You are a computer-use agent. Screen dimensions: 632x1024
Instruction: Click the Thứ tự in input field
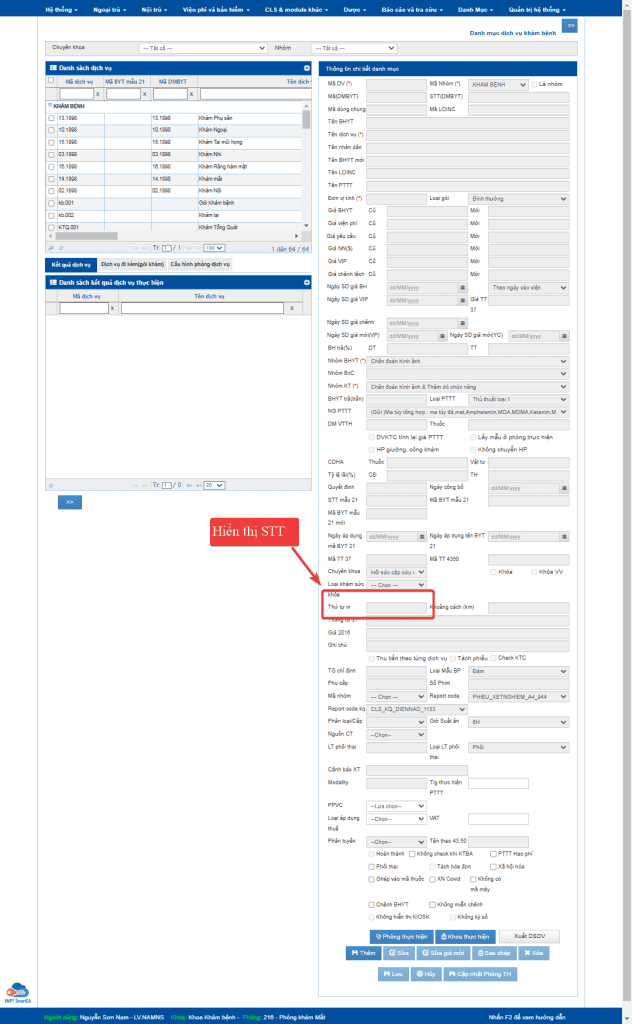[x=396, y=607]
